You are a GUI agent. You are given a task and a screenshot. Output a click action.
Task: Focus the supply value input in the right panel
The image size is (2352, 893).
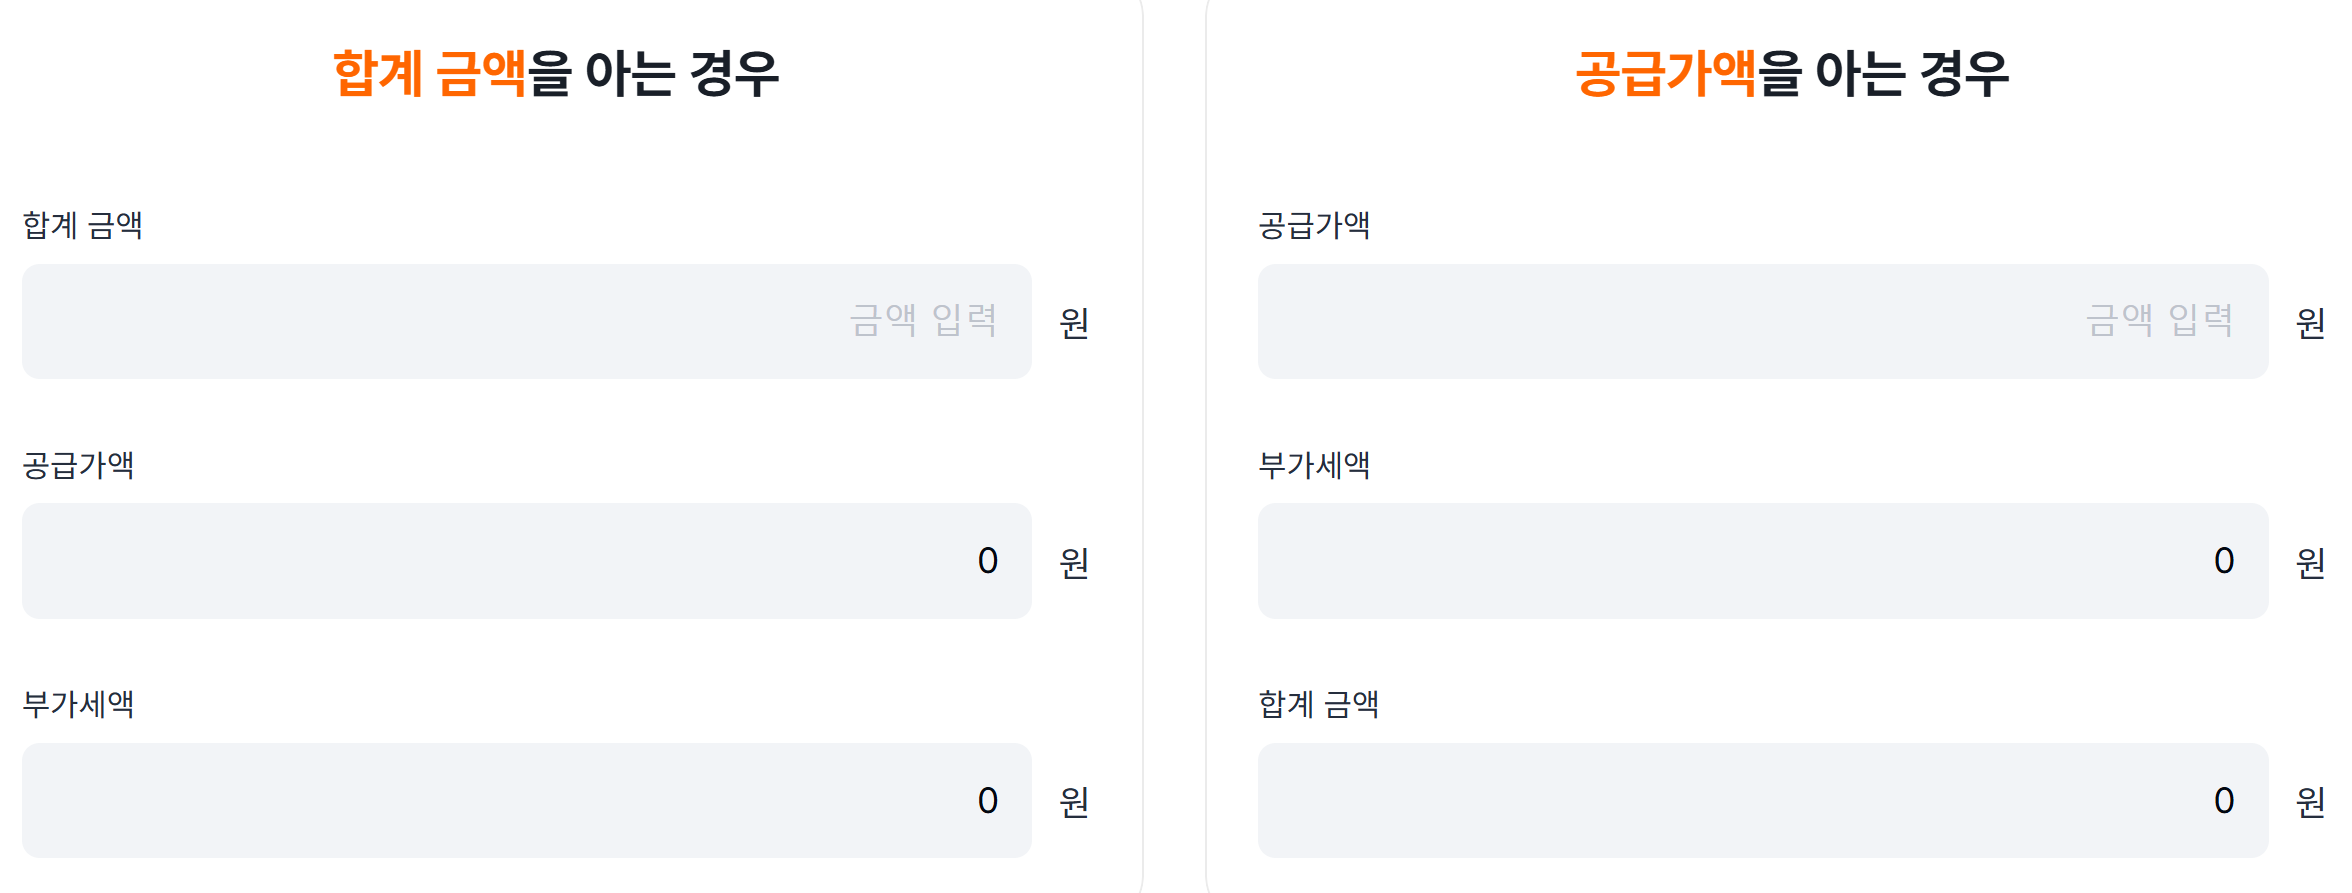1762,321
